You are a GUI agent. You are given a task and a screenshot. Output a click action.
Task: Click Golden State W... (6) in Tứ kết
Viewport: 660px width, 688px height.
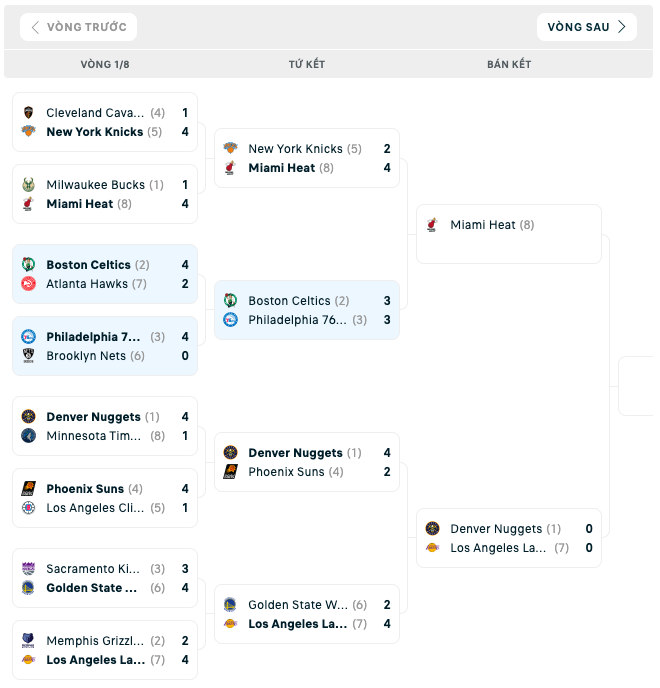point(308,605)
